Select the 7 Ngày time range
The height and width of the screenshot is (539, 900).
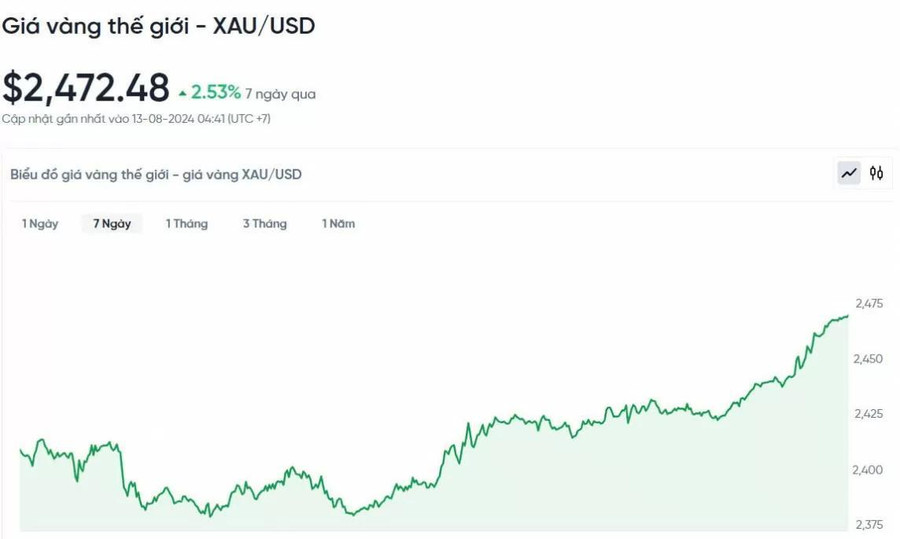point(112,223)
